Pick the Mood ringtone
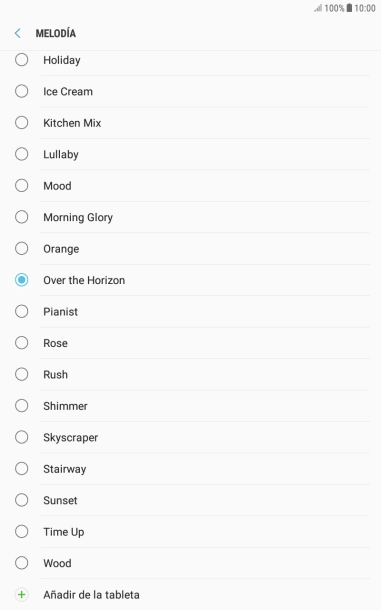This screenshot has height=610, width=381. [190, 186]
